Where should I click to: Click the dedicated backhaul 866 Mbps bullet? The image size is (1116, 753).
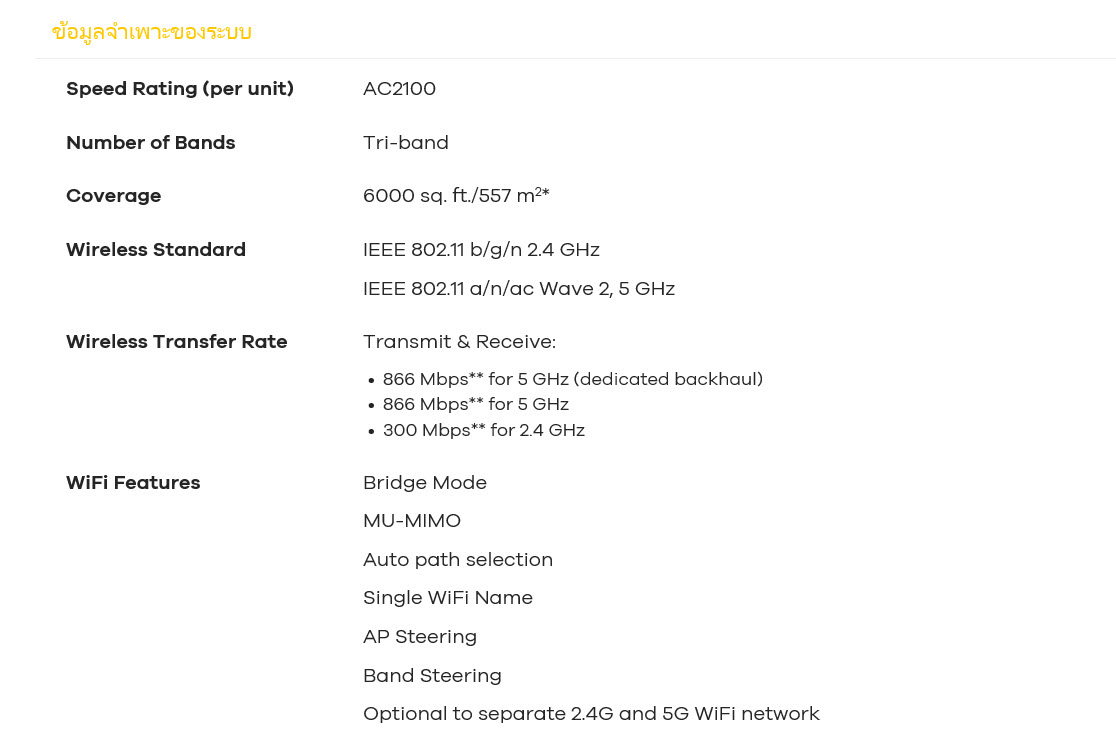tap(572, 380)
